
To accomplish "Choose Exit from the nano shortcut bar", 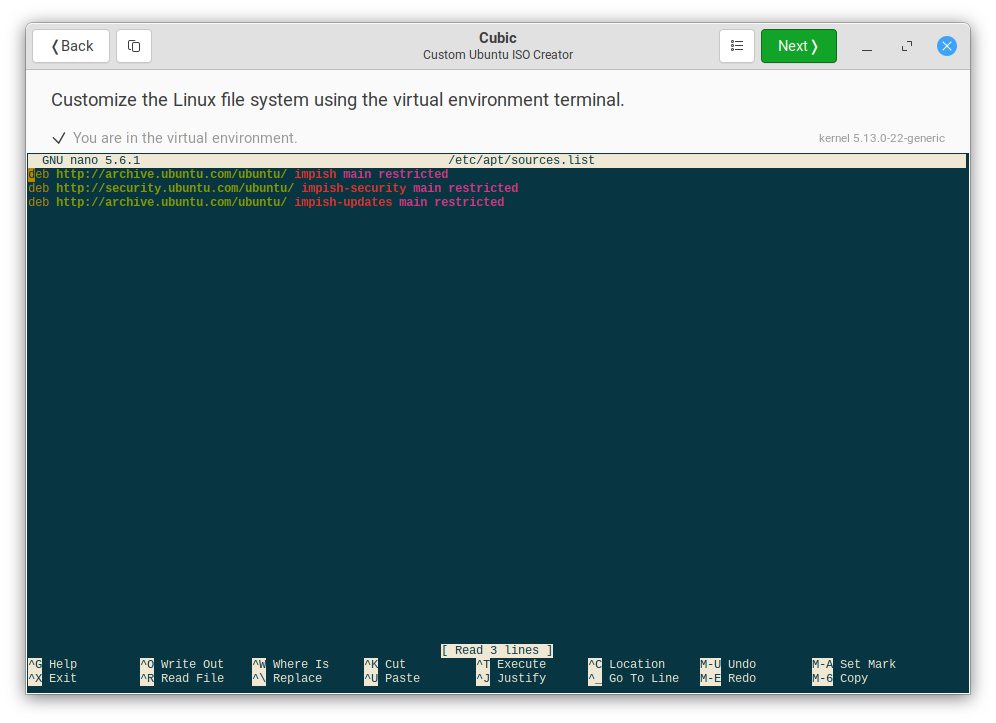I will [51, 677].
